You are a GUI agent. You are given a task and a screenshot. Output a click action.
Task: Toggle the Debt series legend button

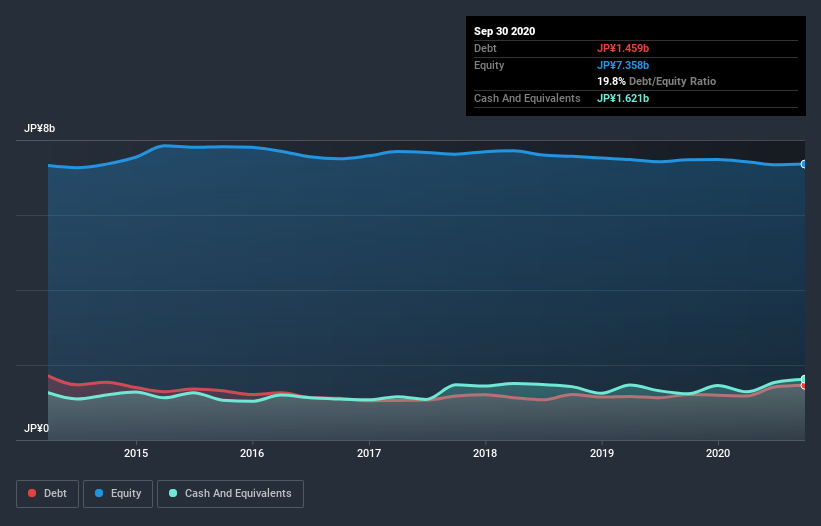point(48,494)
